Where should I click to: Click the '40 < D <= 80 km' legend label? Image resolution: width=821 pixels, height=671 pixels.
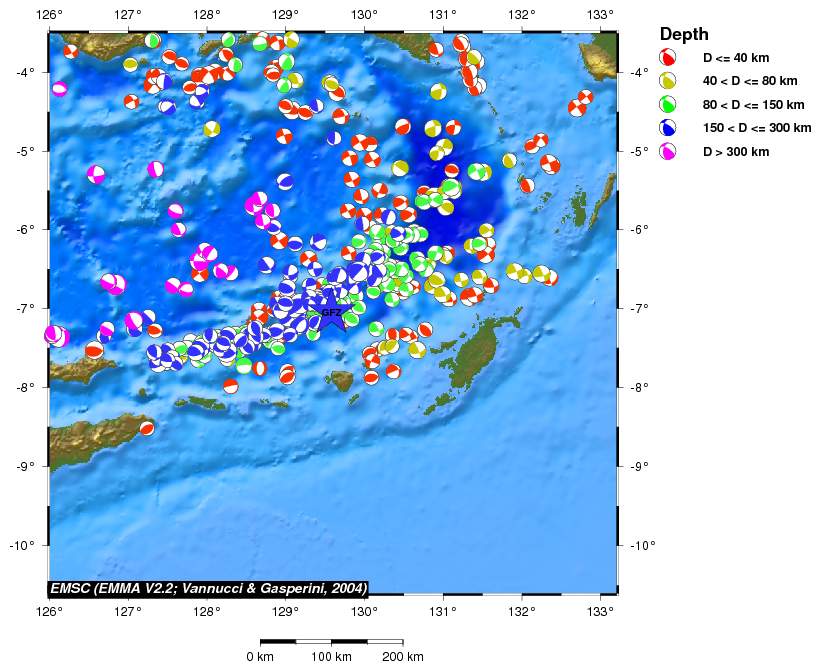click(x=750, y=81)
